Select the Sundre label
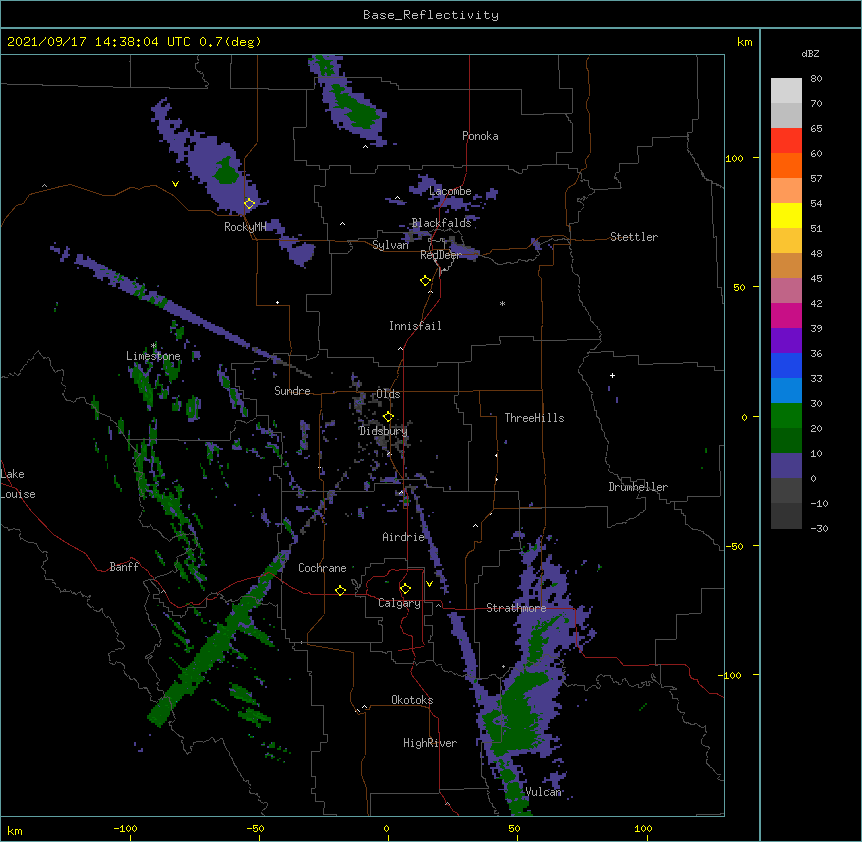Screen dimensions: 862x842 tap(292, 391)
